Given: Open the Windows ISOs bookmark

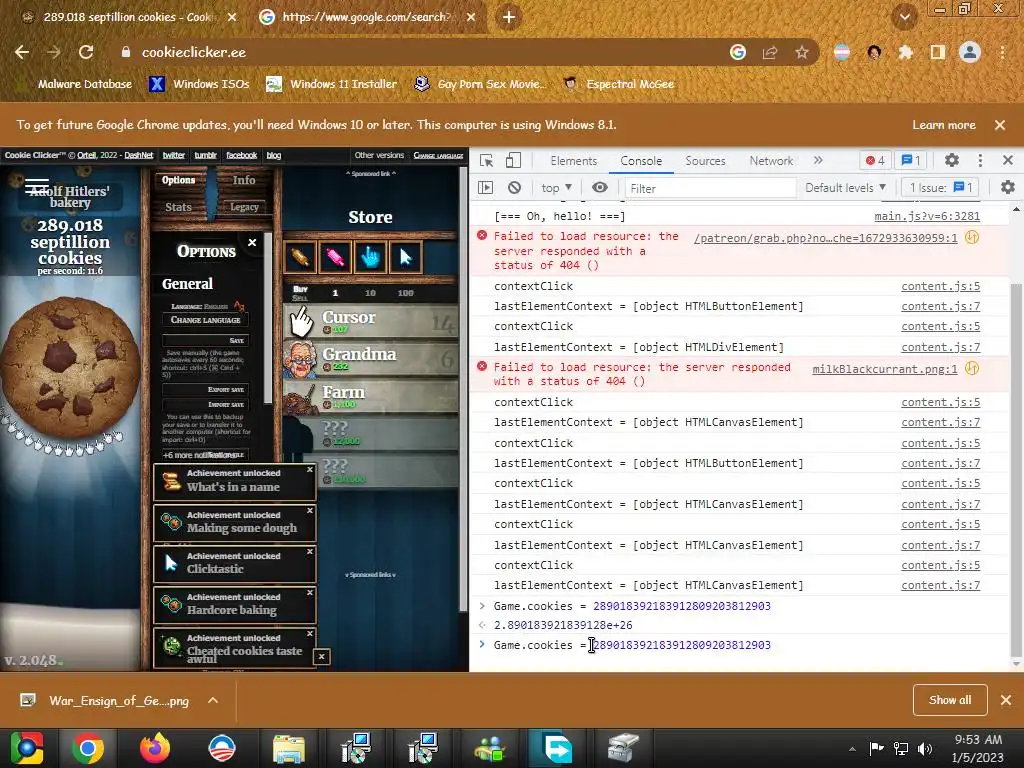Looking at the screenshot, I should point(199,84).
